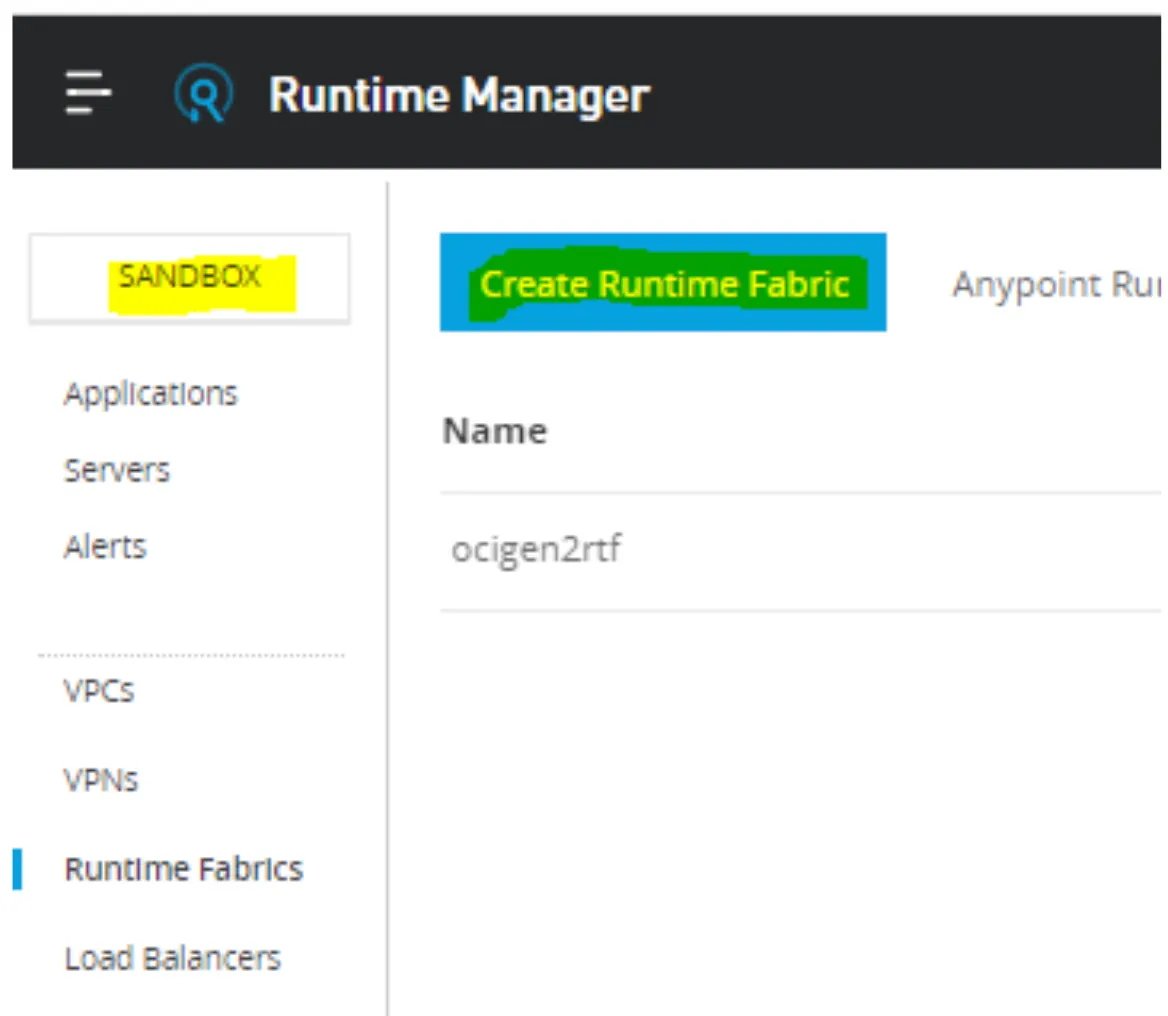Click Create Runtime Fabric button

tap(663, 282)
